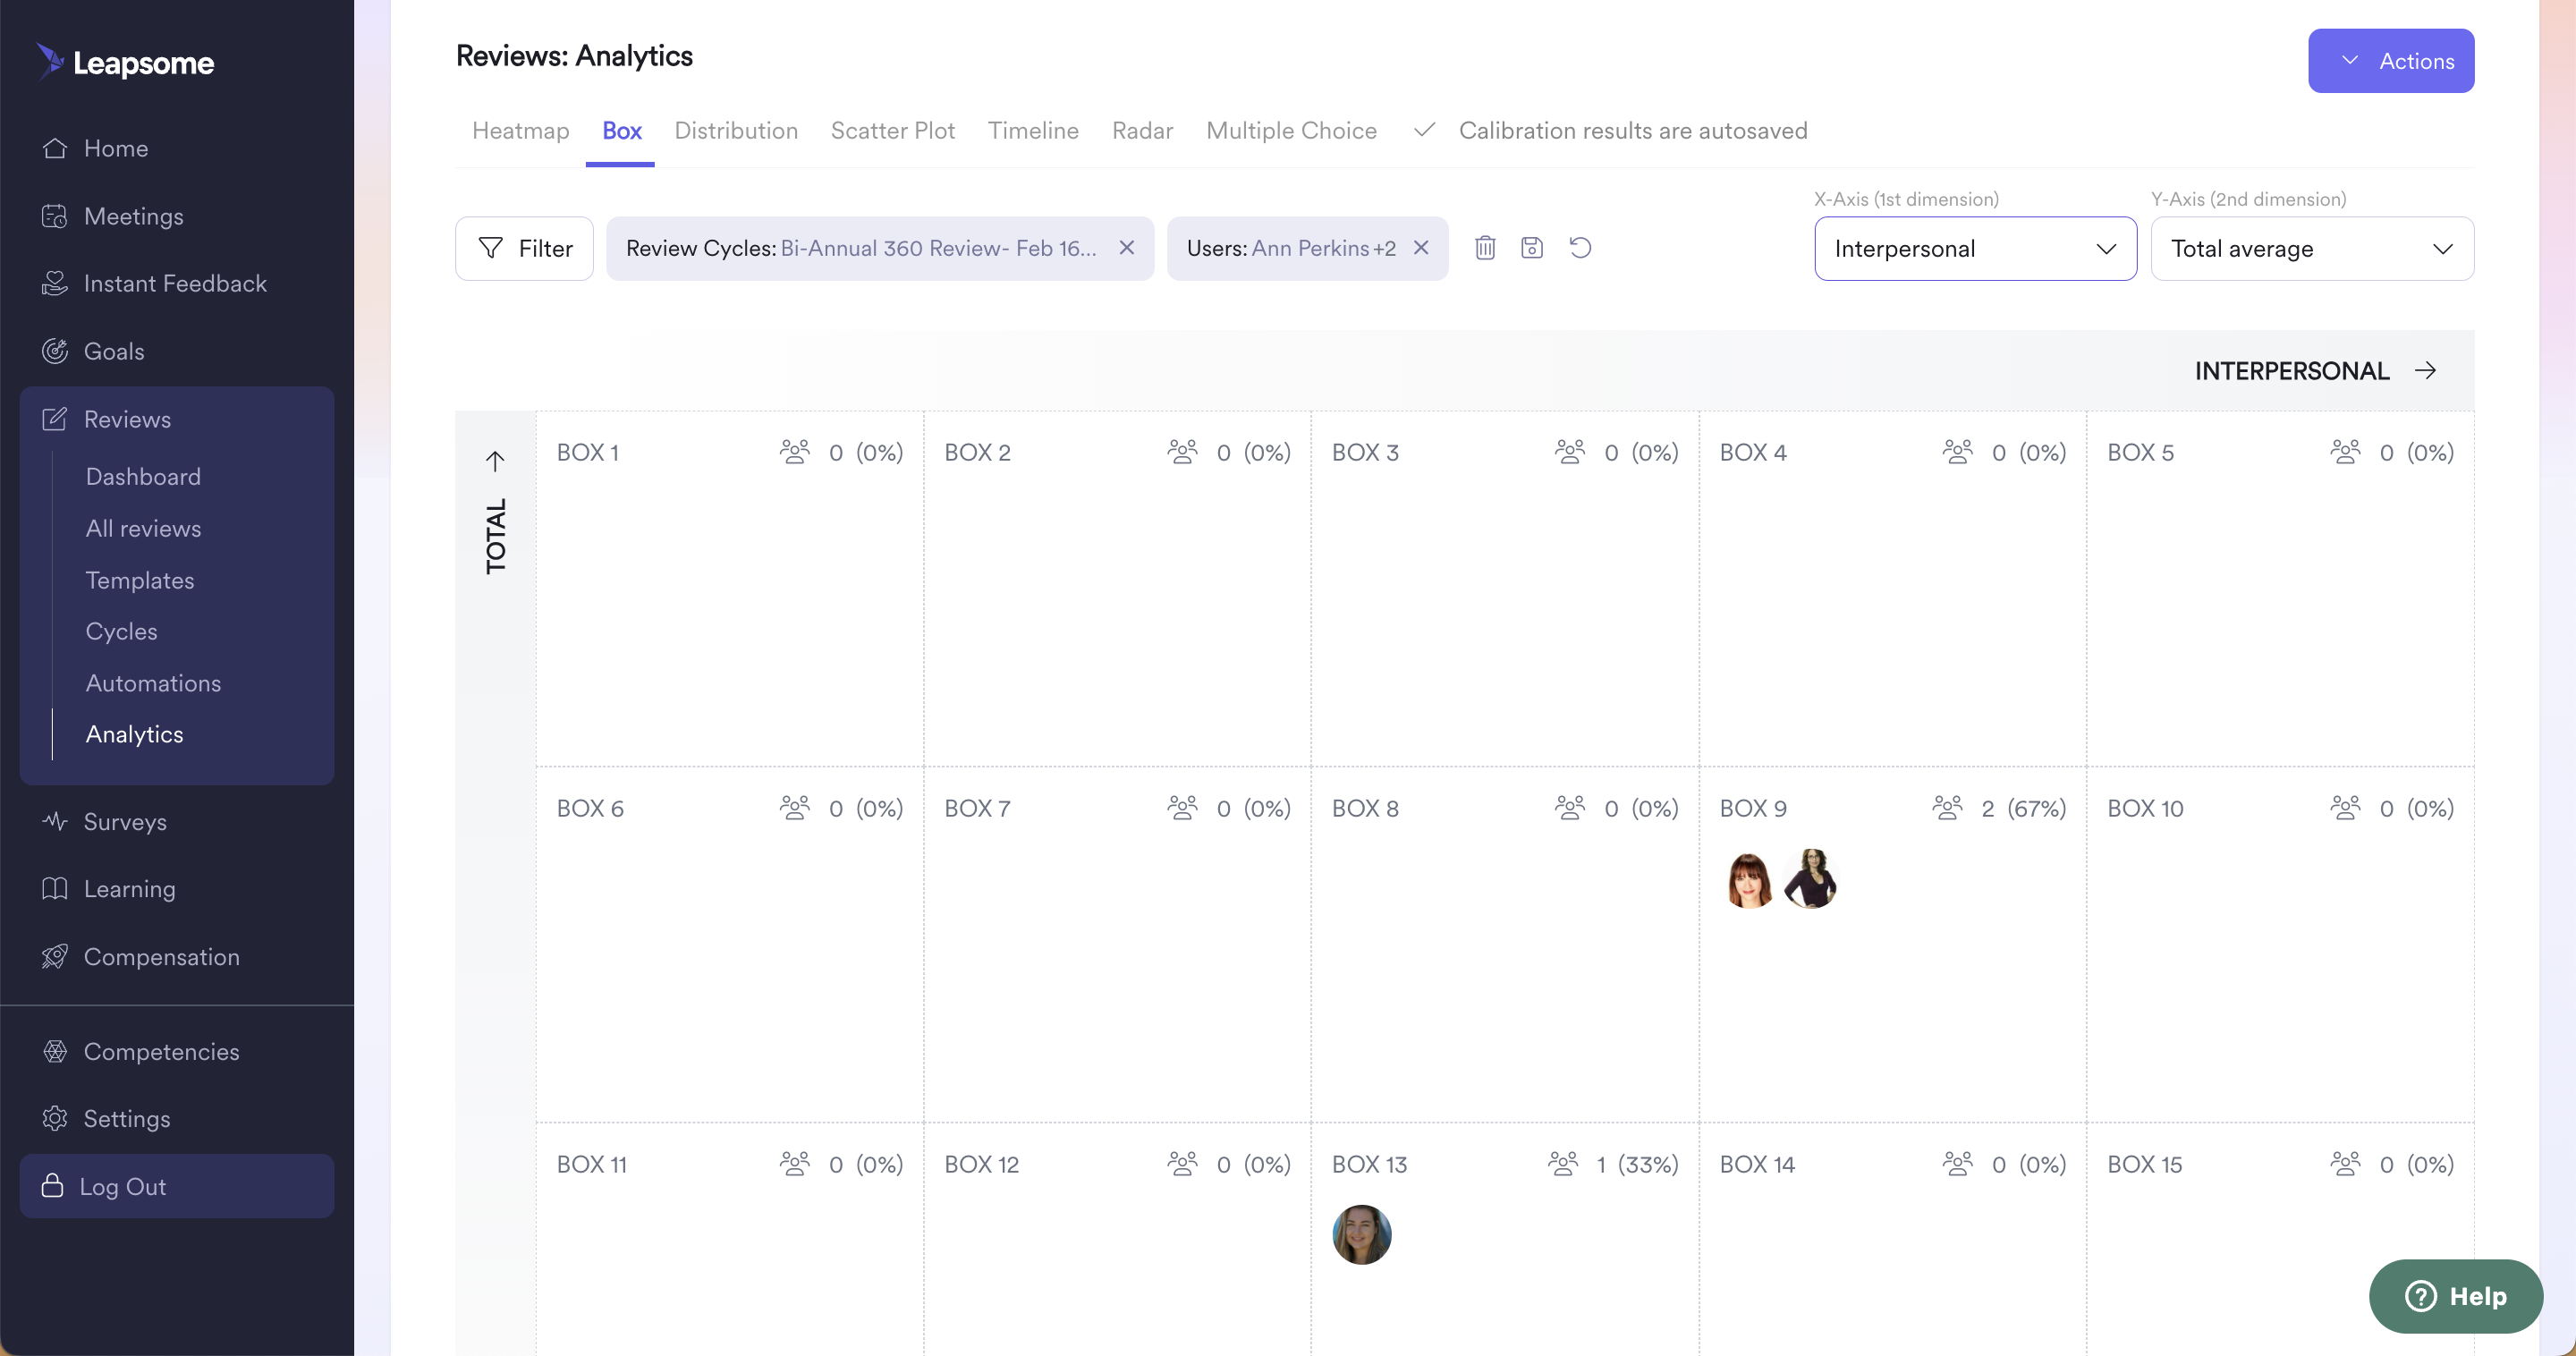Screen dimensions: 2576x1356
Task: Switch to the Distribution tab
Action: click(x=736, y=130)
